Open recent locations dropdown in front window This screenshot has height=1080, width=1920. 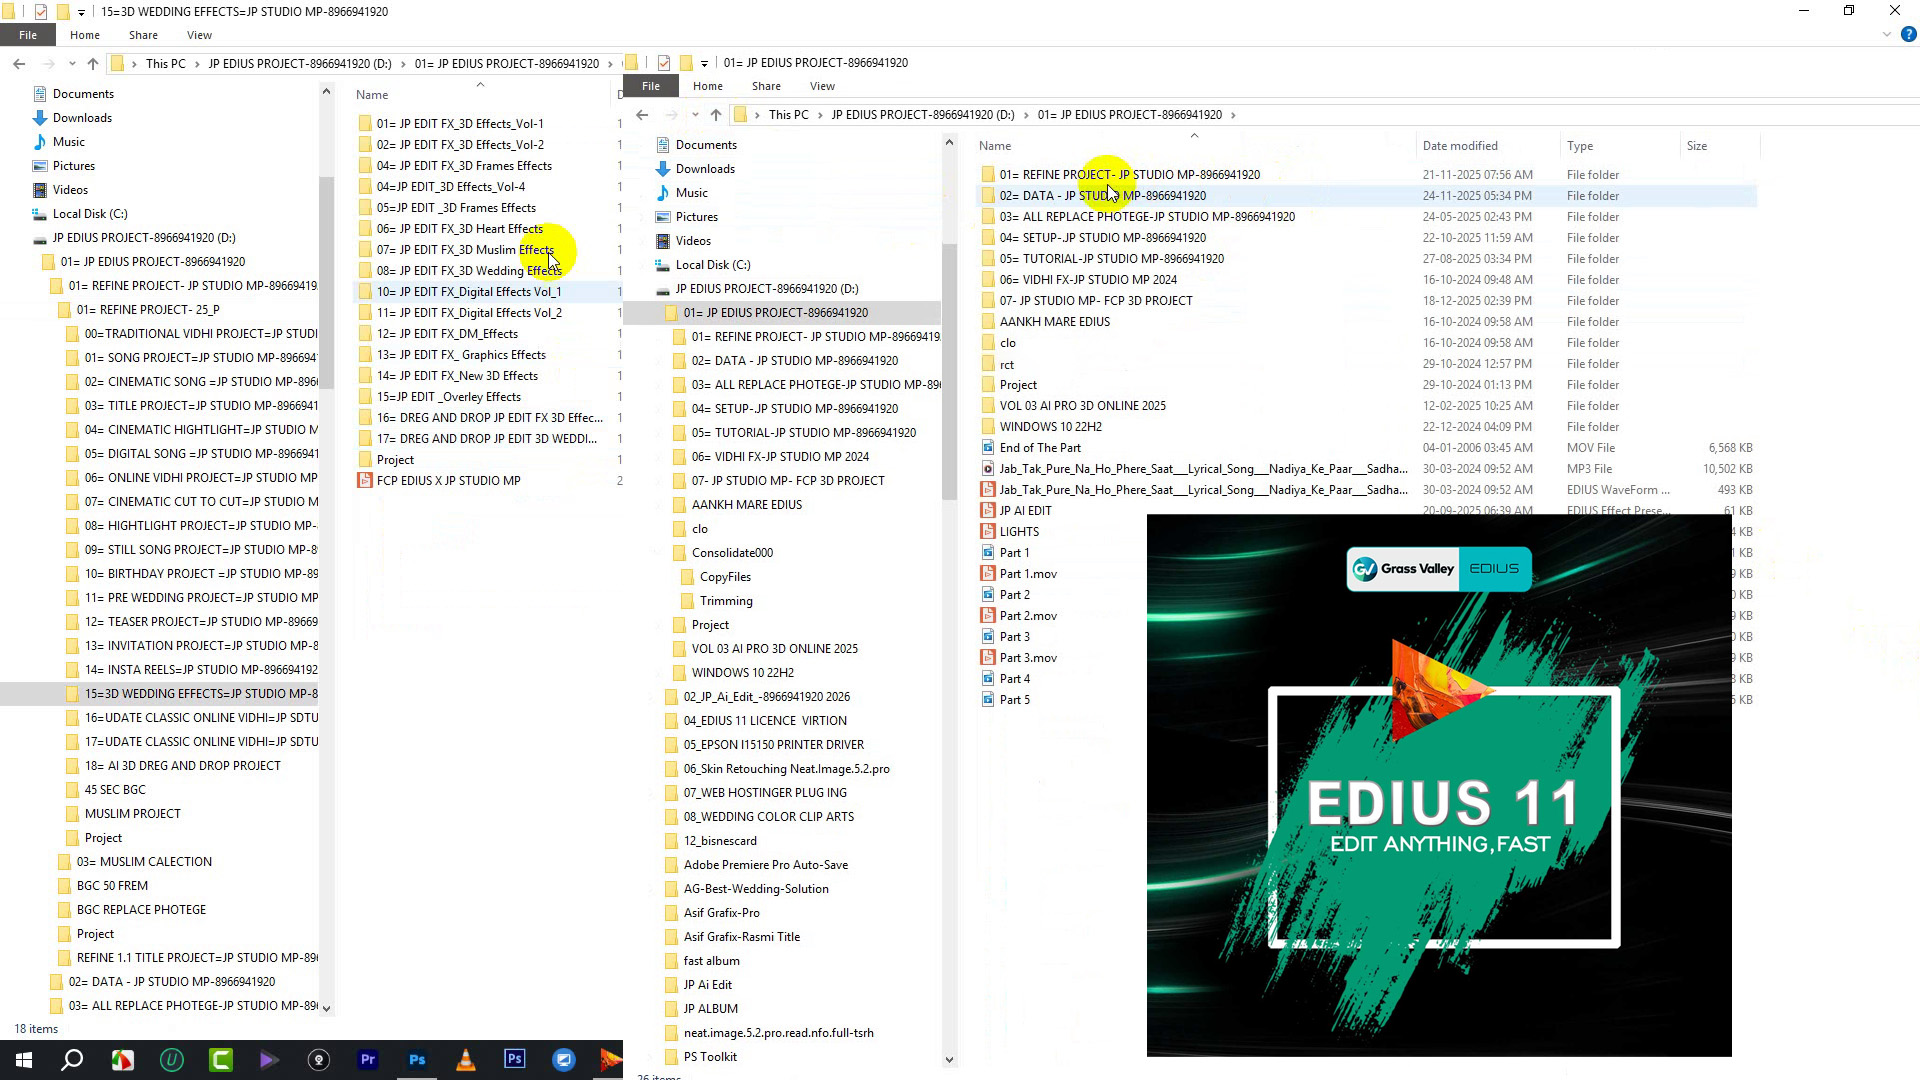[x=695, y=115]
